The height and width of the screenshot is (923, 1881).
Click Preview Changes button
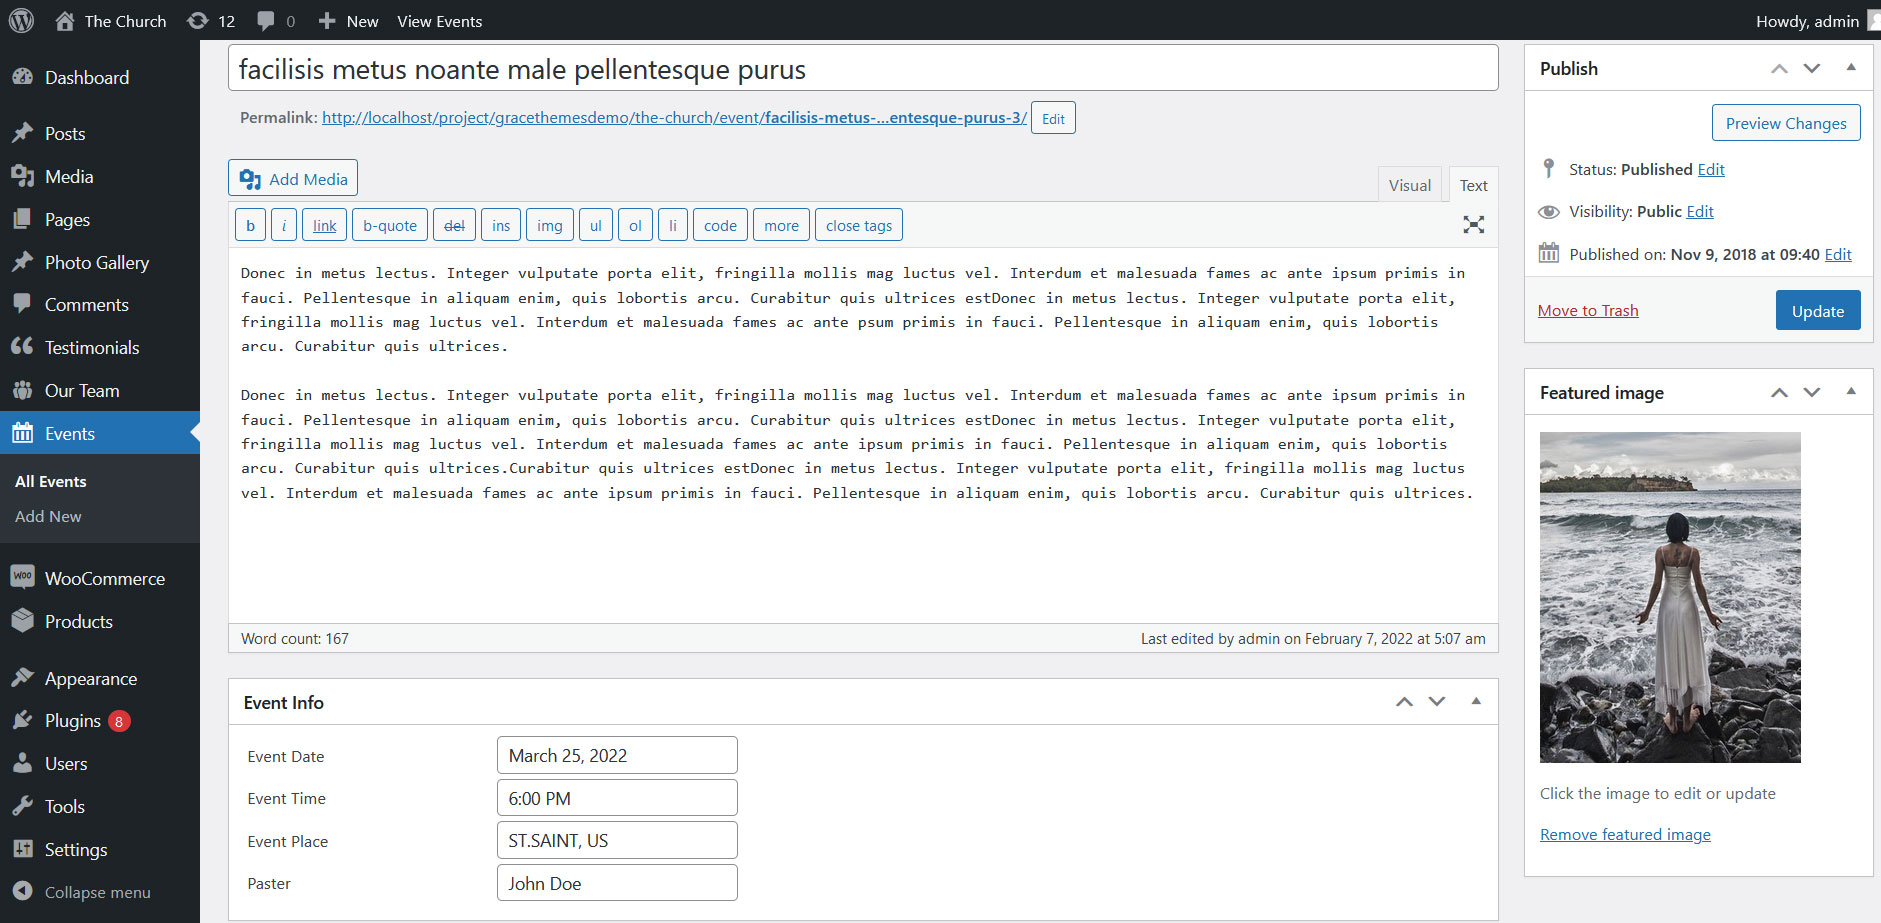point(1786,123)
